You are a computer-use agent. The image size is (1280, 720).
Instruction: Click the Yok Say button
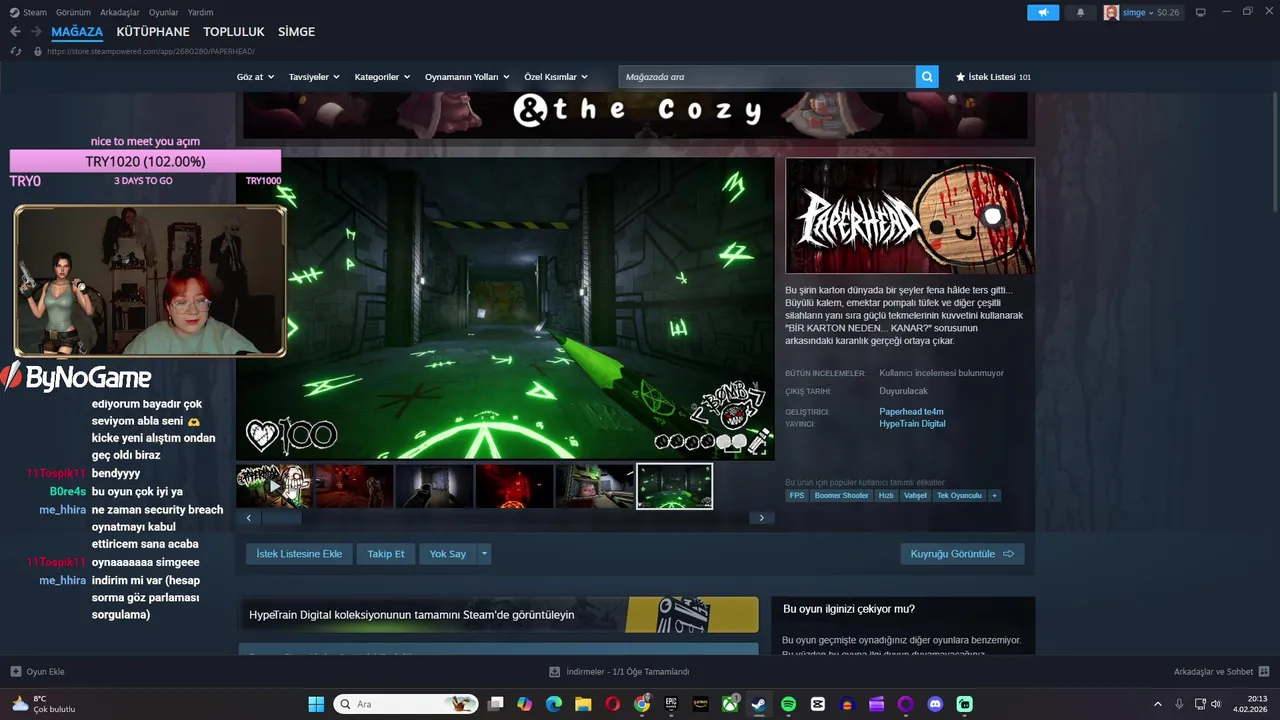448,554
